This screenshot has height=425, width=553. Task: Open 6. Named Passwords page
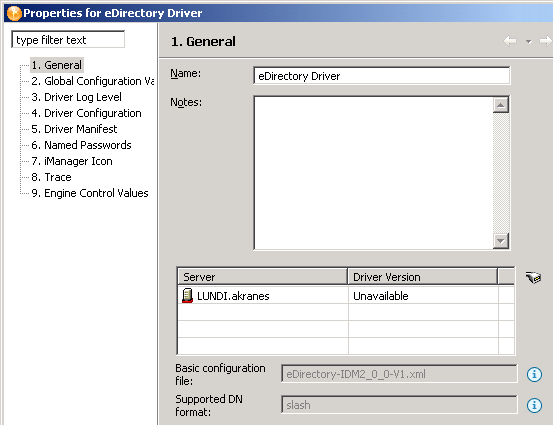tap(81, 145)
